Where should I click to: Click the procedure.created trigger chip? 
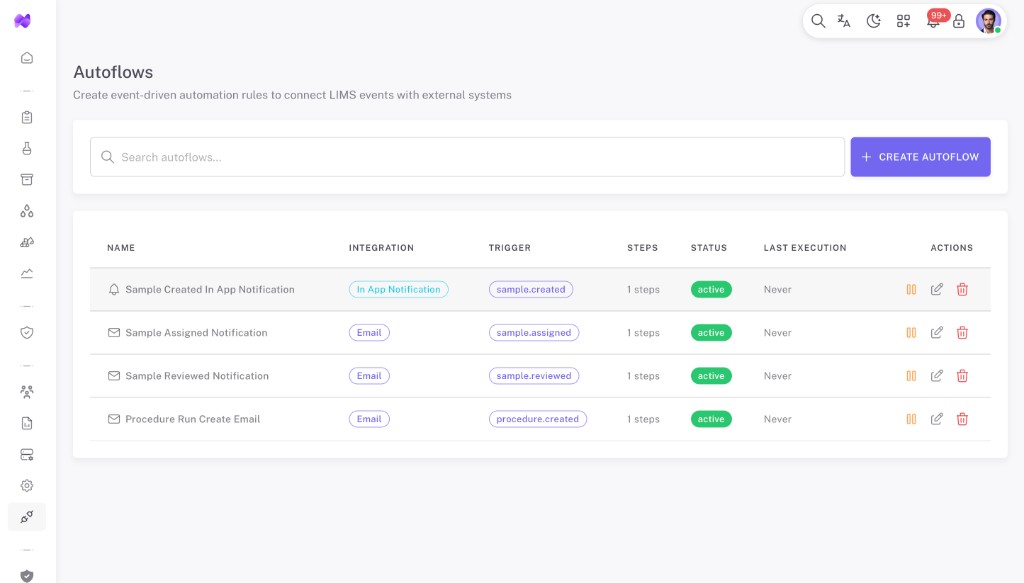(x=537, y=418)
